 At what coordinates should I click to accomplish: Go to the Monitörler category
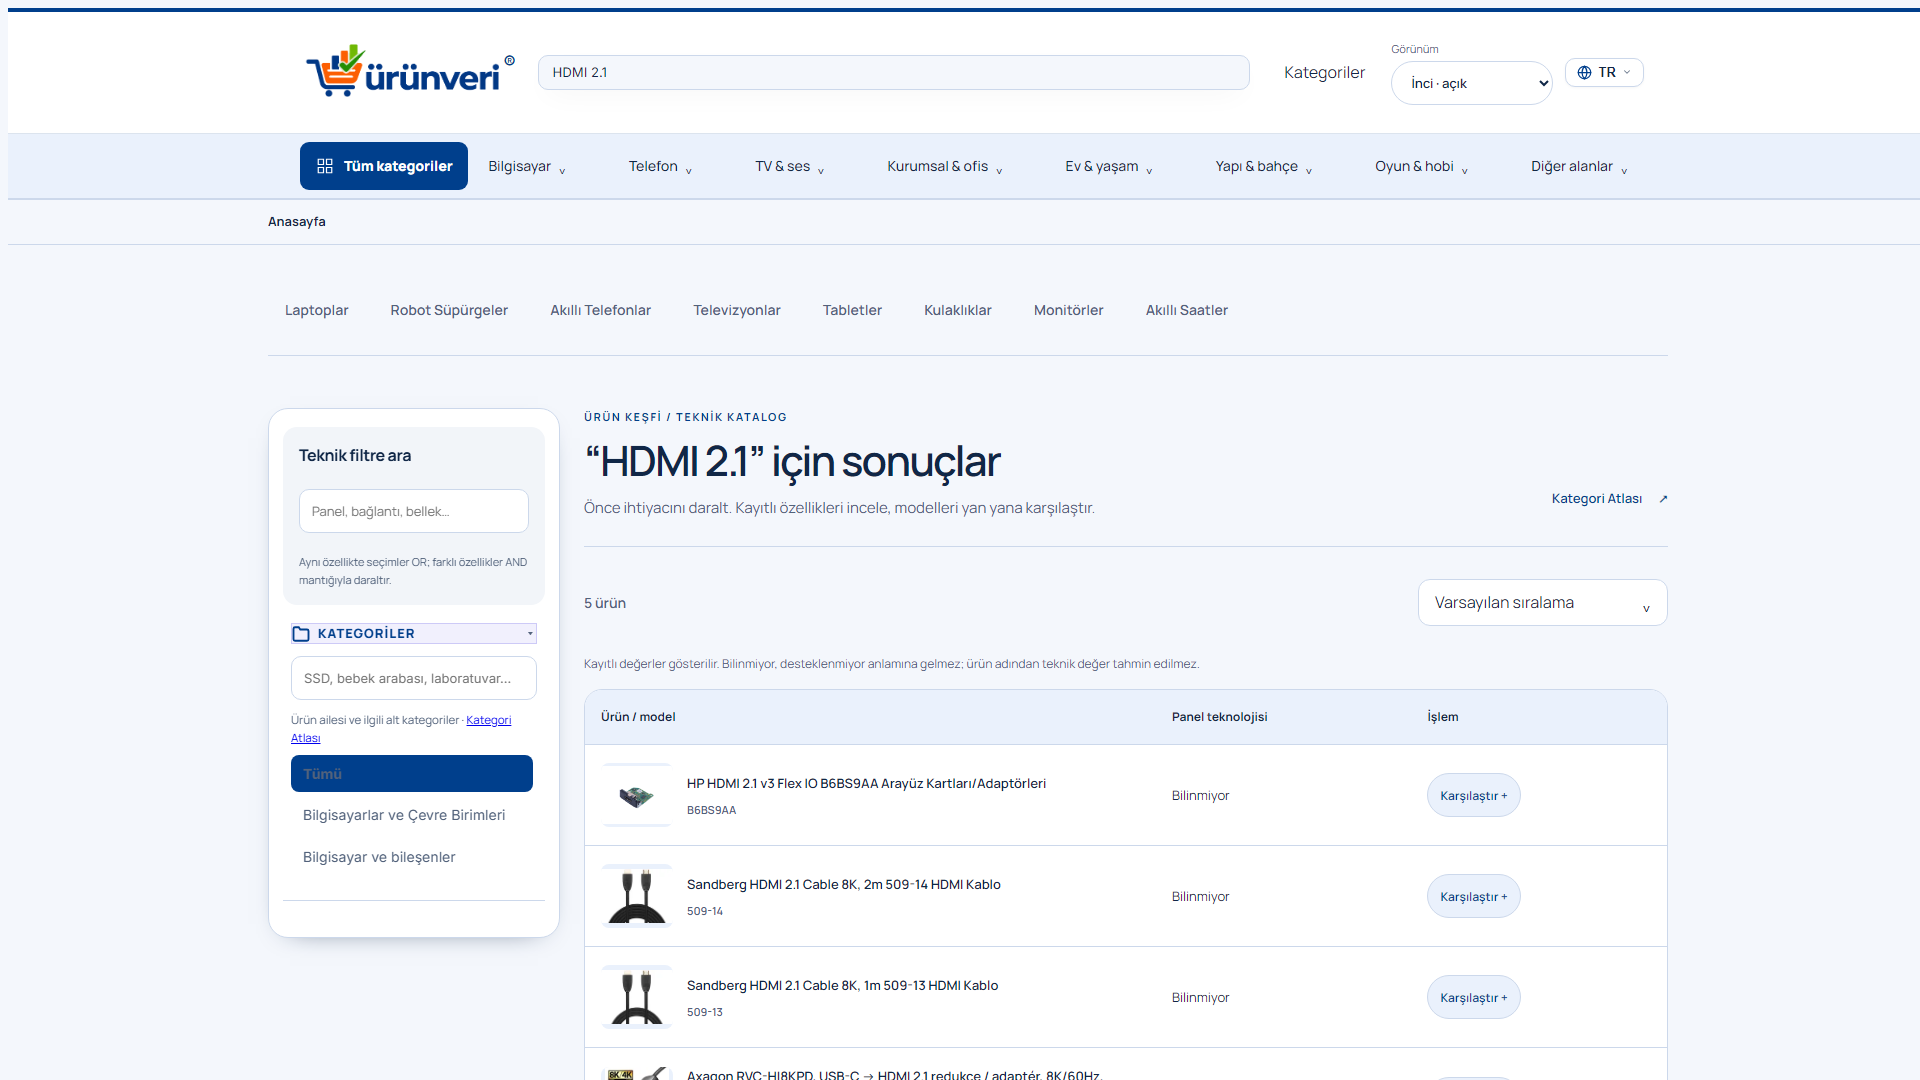point(1068,310)
